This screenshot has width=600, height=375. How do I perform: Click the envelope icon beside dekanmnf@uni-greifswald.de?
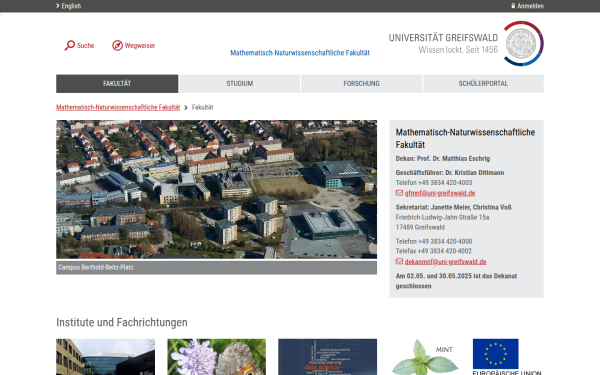tap(399, 261)
